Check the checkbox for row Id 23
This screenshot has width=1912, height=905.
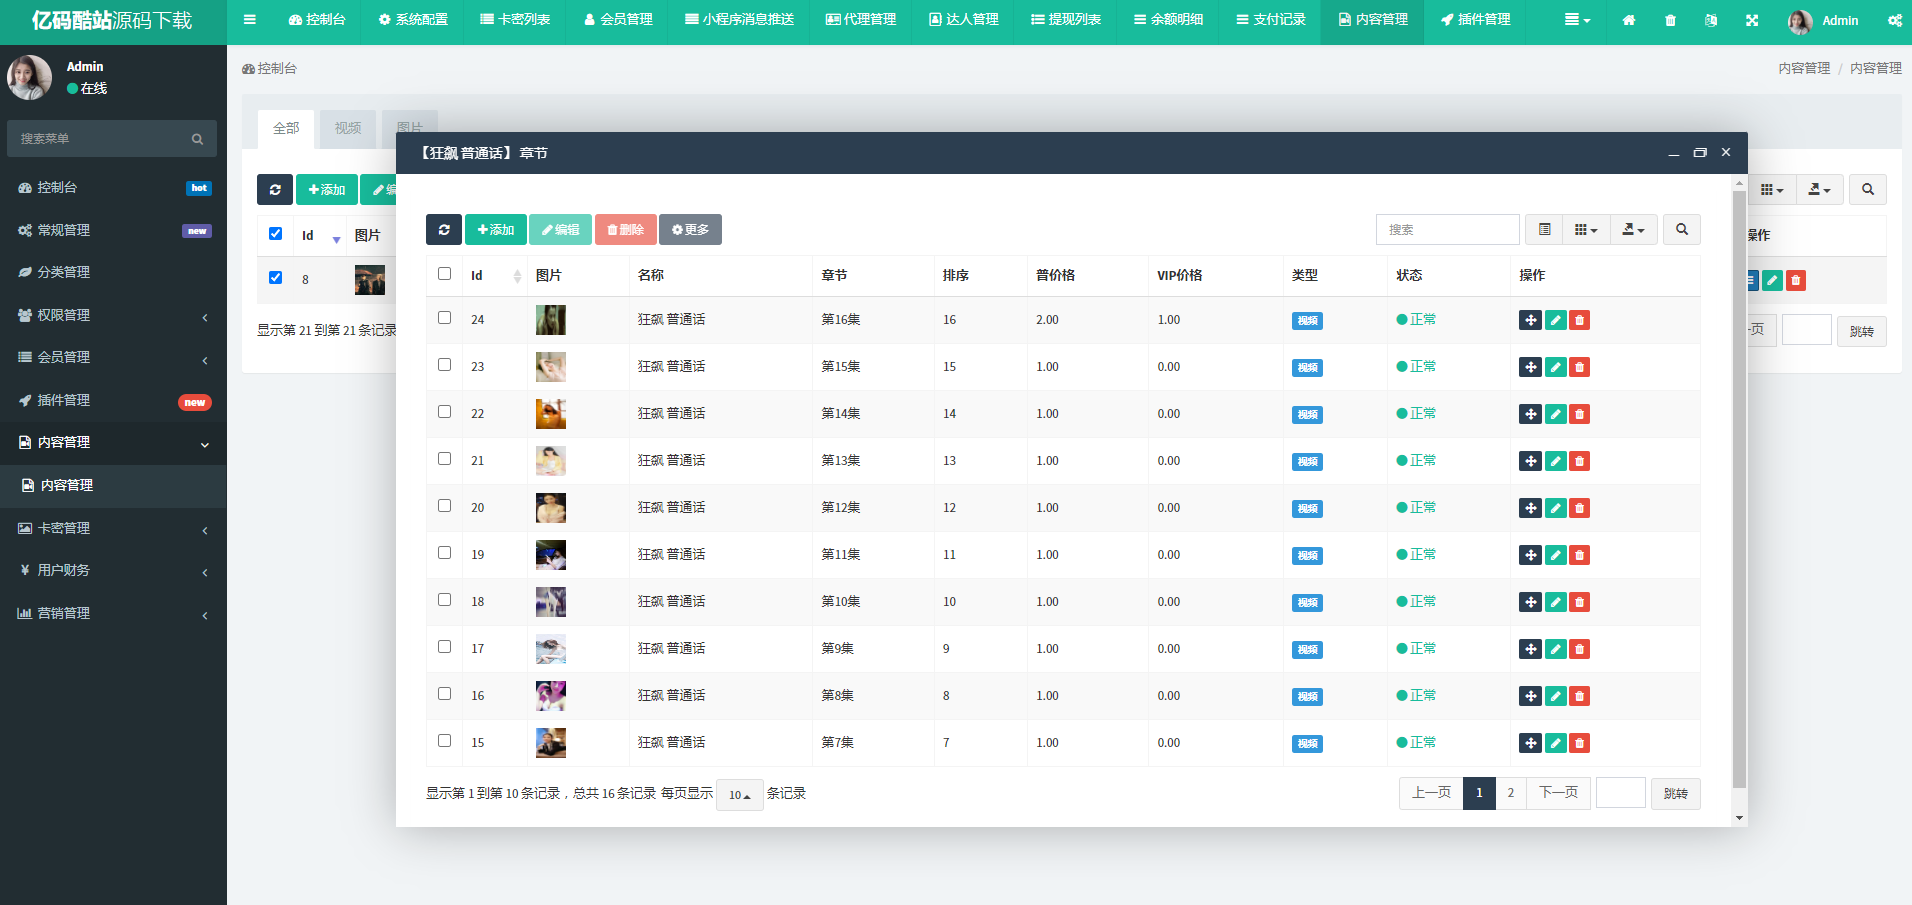click(x=445, y=365)
